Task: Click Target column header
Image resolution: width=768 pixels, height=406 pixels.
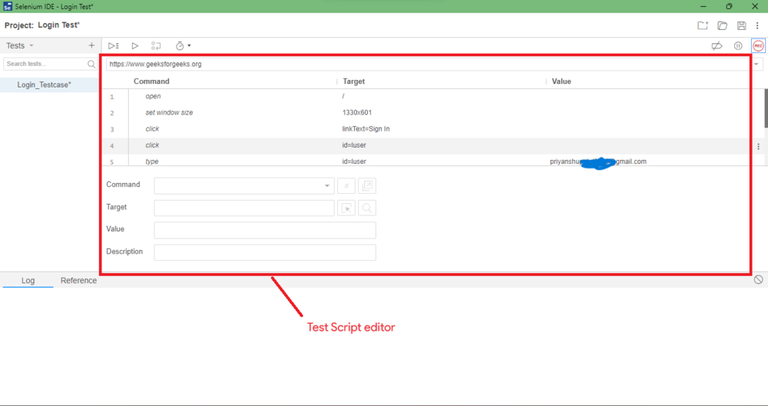Action: coord(354,81)
